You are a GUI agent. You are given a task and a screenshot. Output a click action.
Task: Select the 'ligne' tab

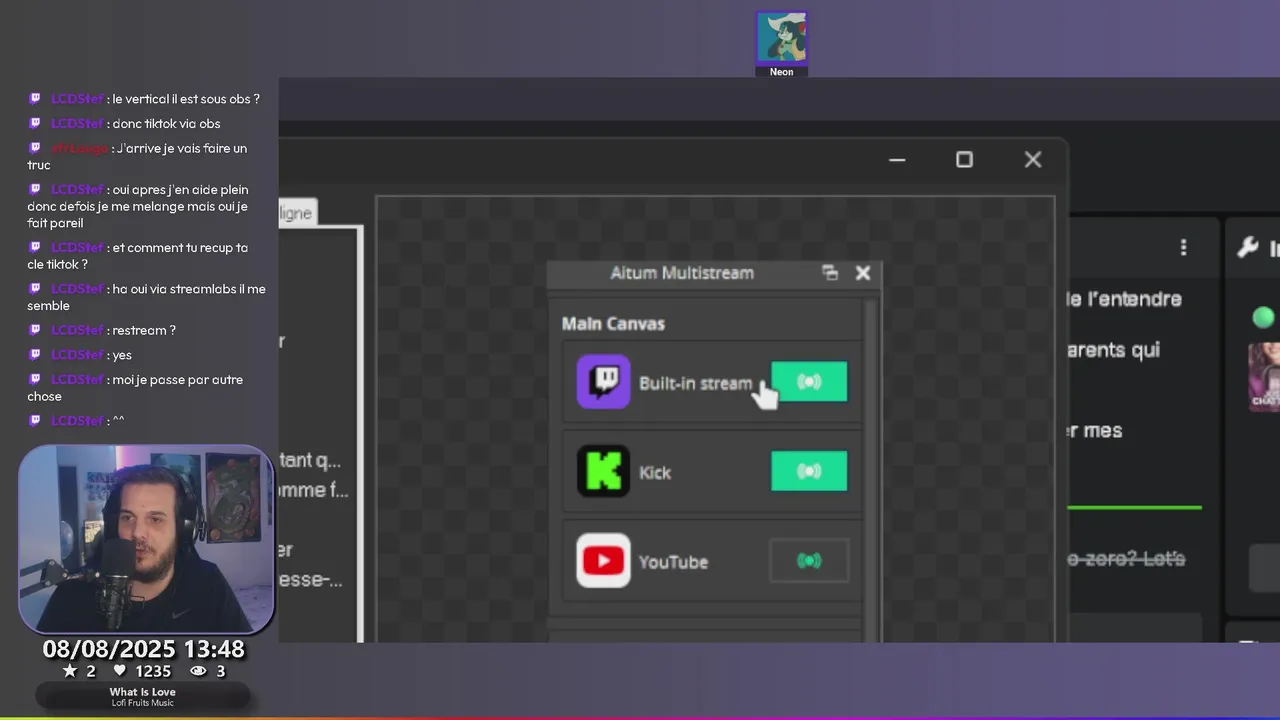296,213
